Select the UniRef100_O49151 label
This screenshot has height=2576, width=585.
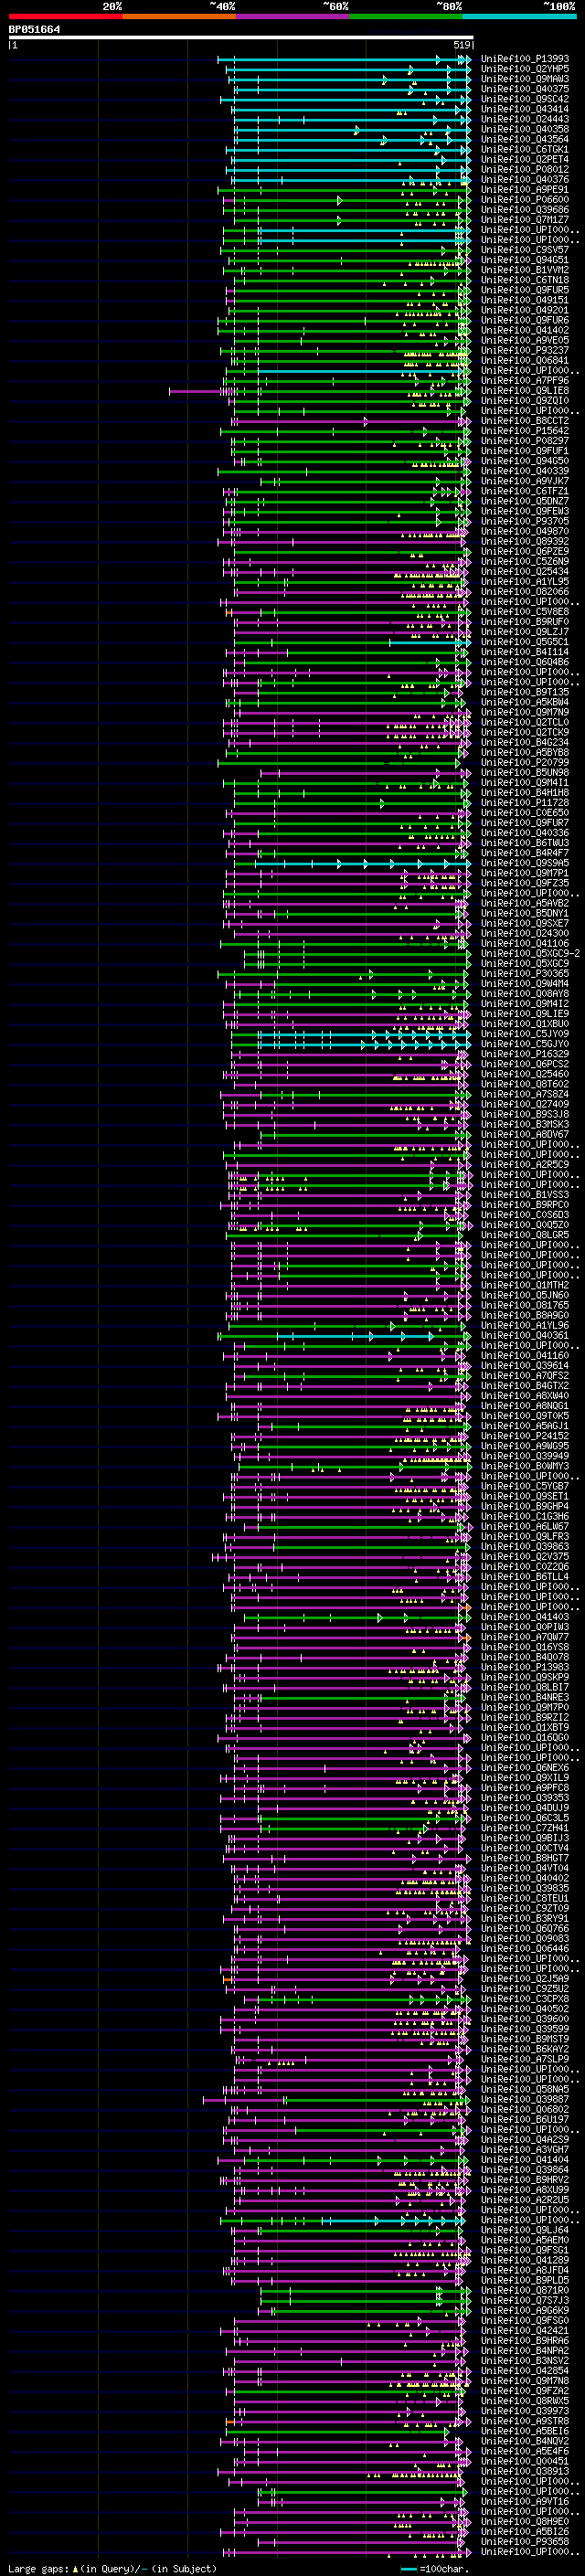[524, 300]
